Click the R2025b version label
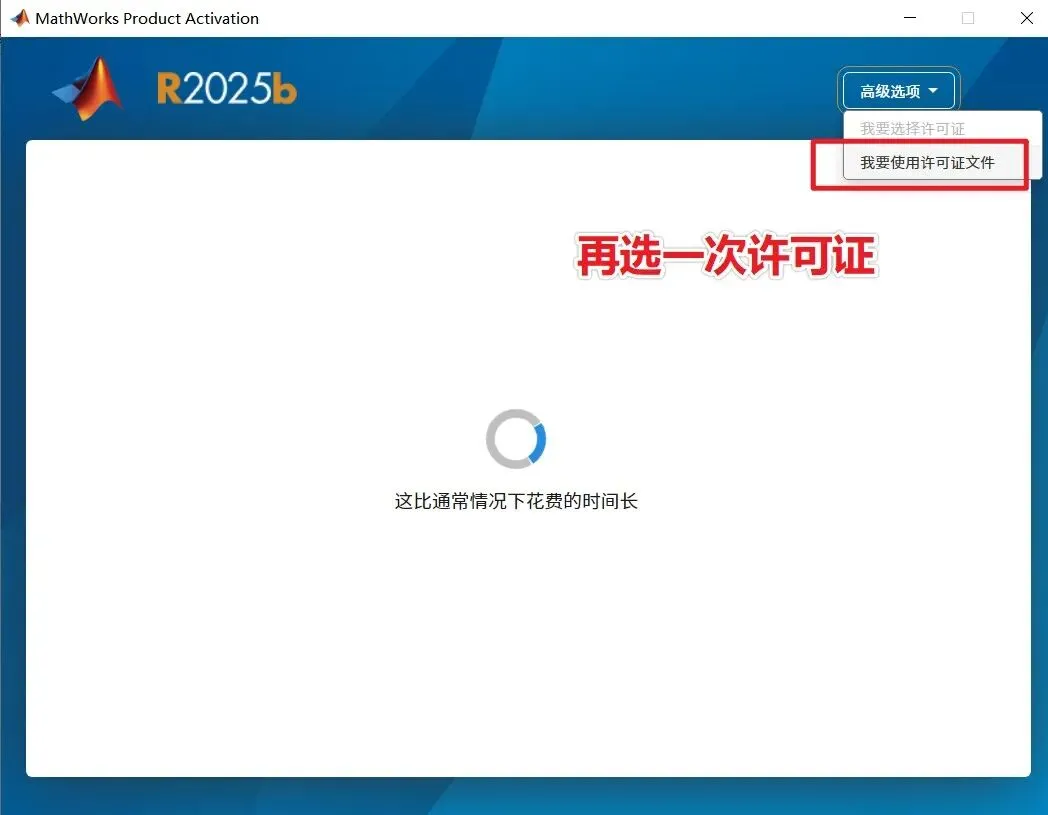This screenshot has height=815, width=1048. 227,88
